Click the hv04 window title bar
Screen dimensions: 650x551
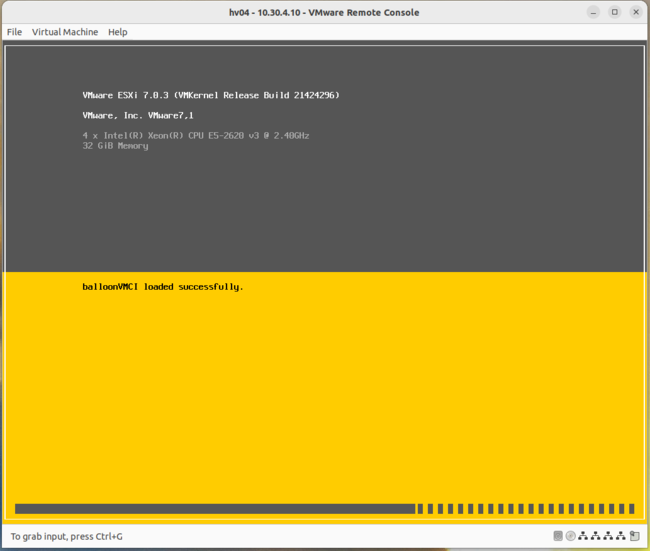pyautogui.click(x=324, y=12)
